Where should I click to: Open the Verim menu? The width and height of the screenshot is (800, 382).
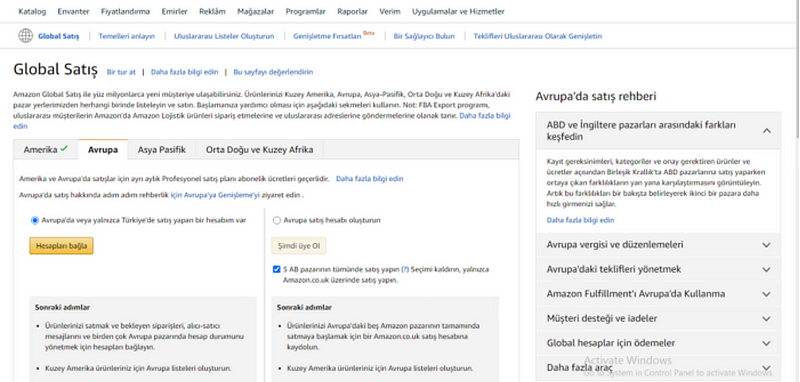tap(390, 11)
